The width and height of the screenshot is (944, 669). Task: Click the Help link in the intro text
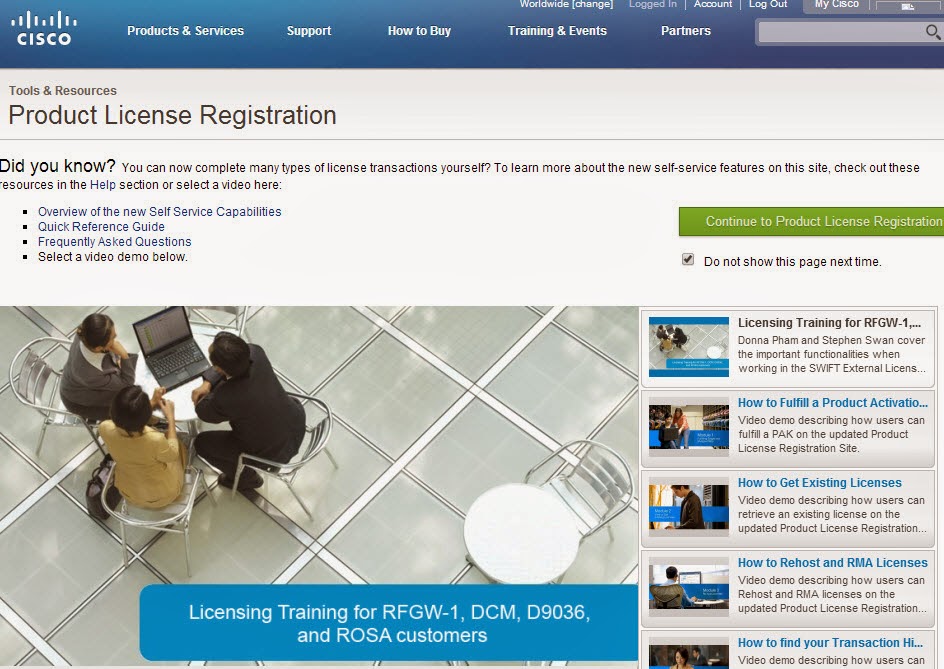pos(102,185)
